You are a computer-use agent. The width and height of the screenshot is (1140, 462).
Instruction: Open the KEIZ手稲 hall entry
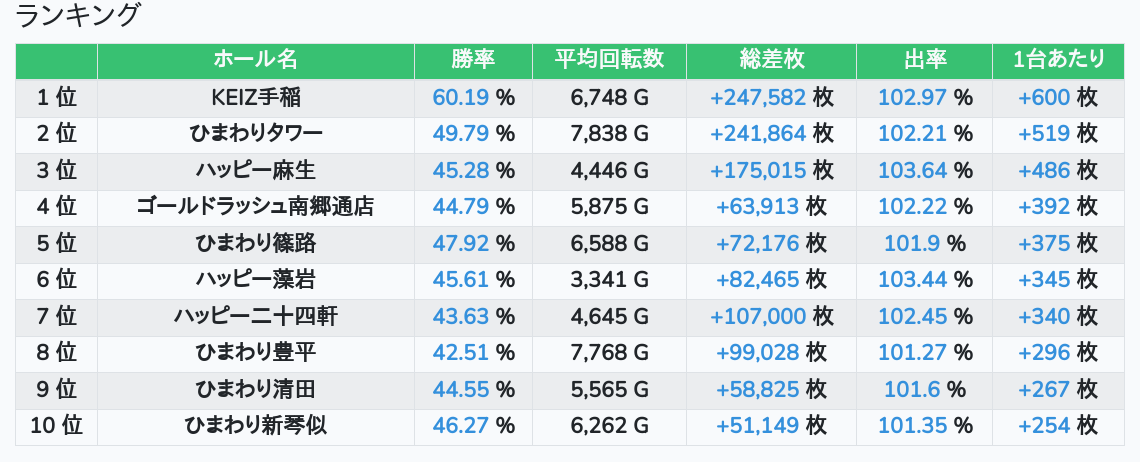click(255, 98)
